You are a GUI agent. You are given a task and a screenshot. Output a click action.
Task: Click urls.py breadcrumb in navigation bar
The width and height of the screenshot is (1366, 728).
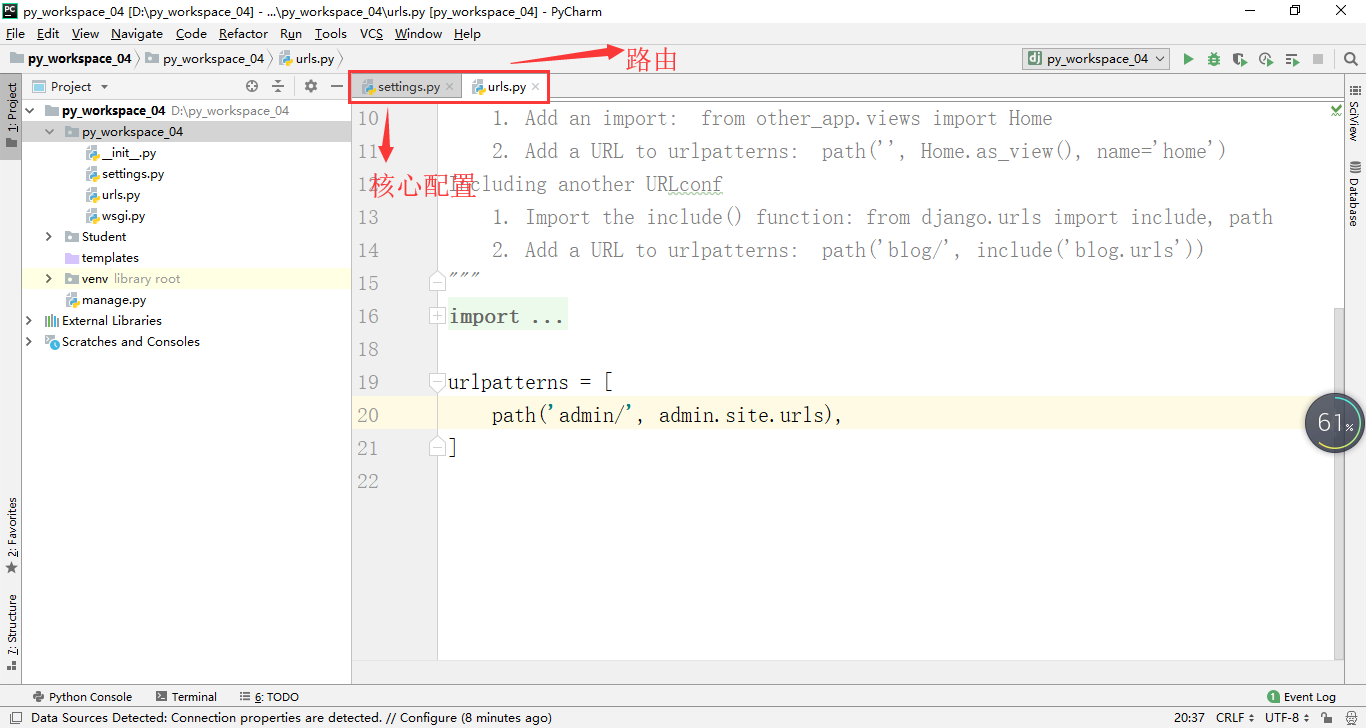[307, 59]
